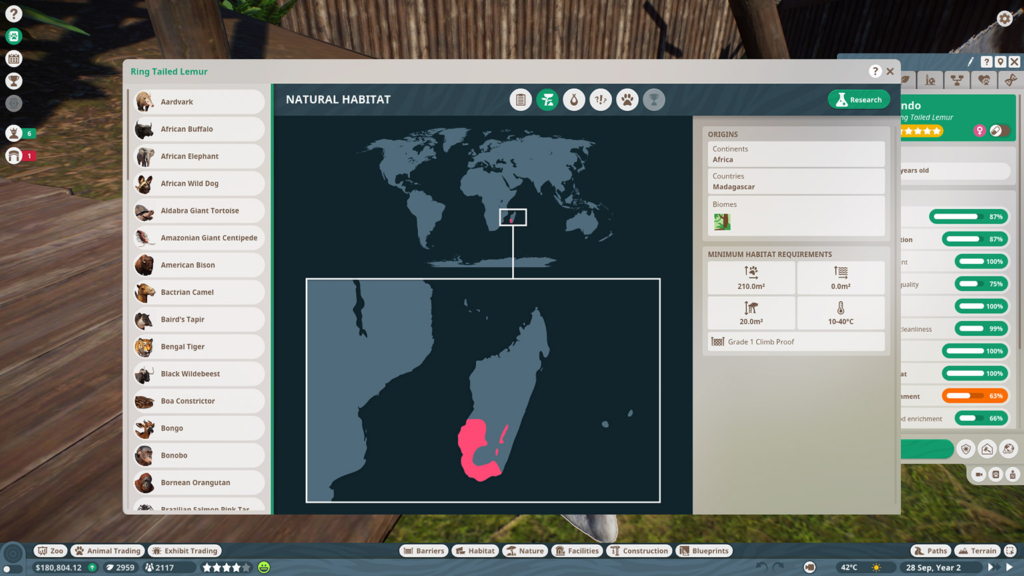The height and width of the screenshot is (576, 1024).
Task: Choose Aldabra Giant Tortoise entry
Action: tap(199, 211)
